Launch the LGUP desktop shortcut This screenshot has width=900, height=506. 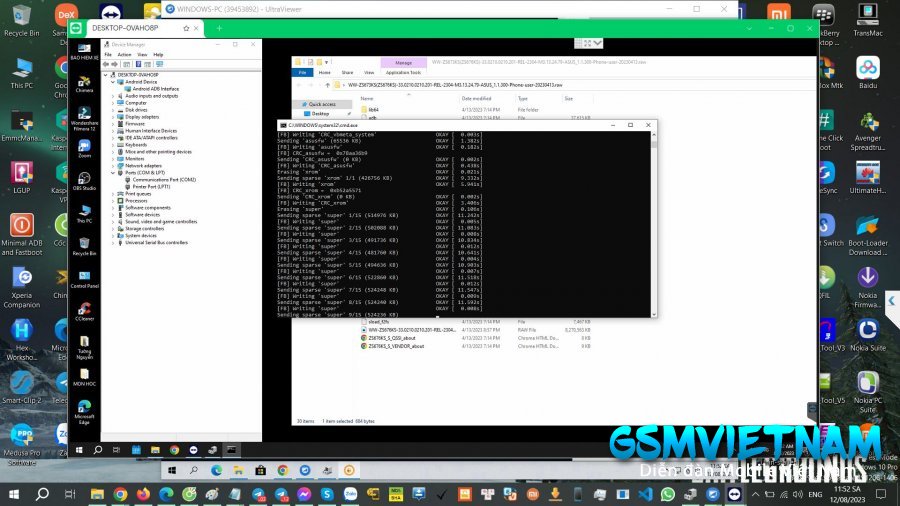click(x=21, y=177)
